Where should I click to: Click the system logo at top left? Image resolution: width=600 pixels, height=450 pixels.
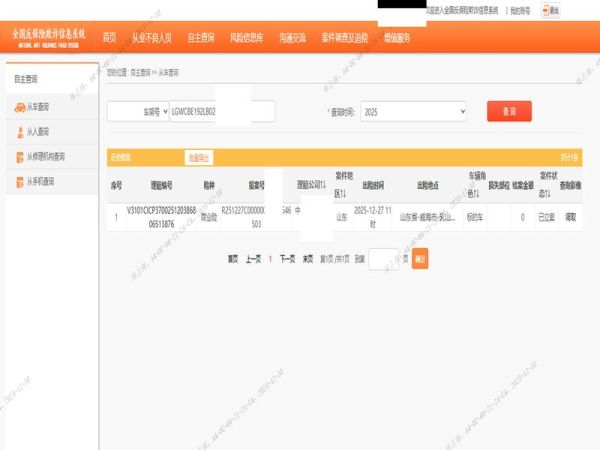[48, 37]
